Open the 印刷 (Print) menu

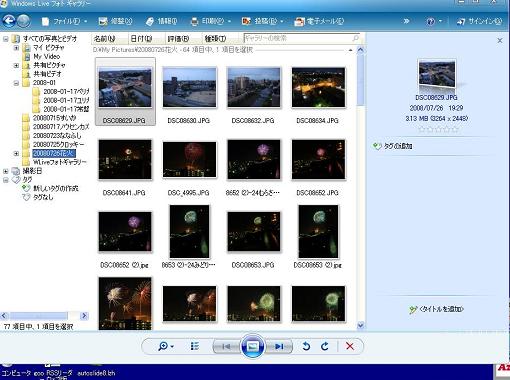coord(210,21)
